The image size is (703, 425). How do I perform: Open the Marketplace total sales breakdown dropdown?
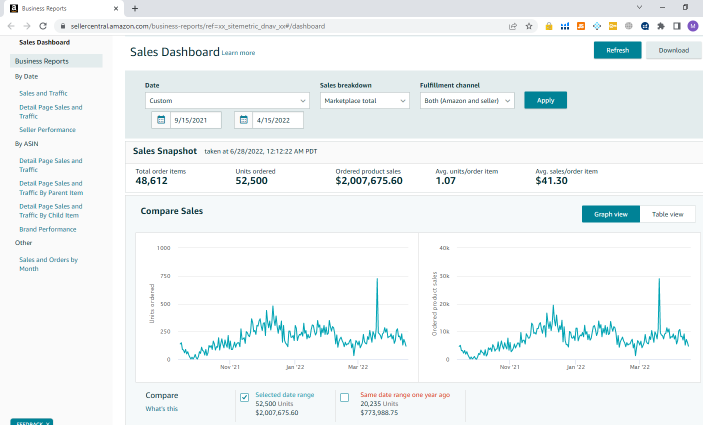[x=365, y=100]
